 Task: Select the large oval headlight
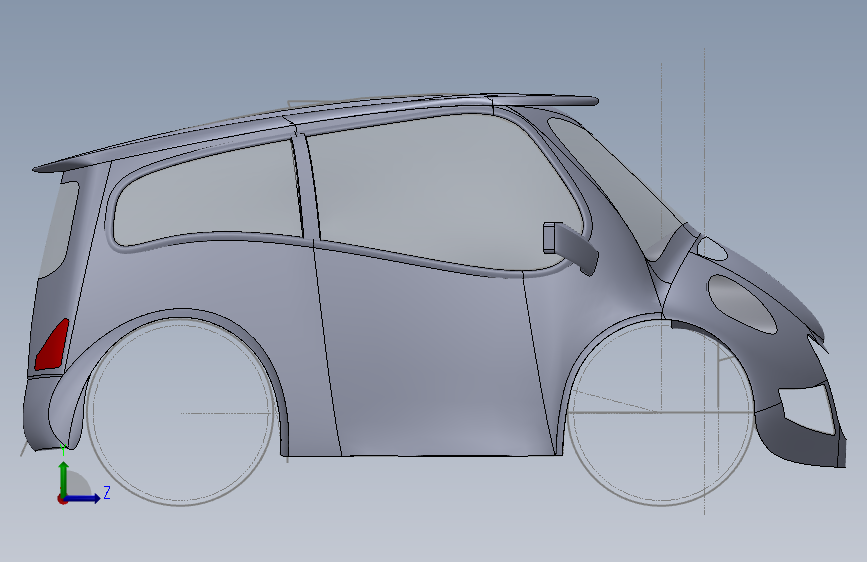tap(742, 304)
